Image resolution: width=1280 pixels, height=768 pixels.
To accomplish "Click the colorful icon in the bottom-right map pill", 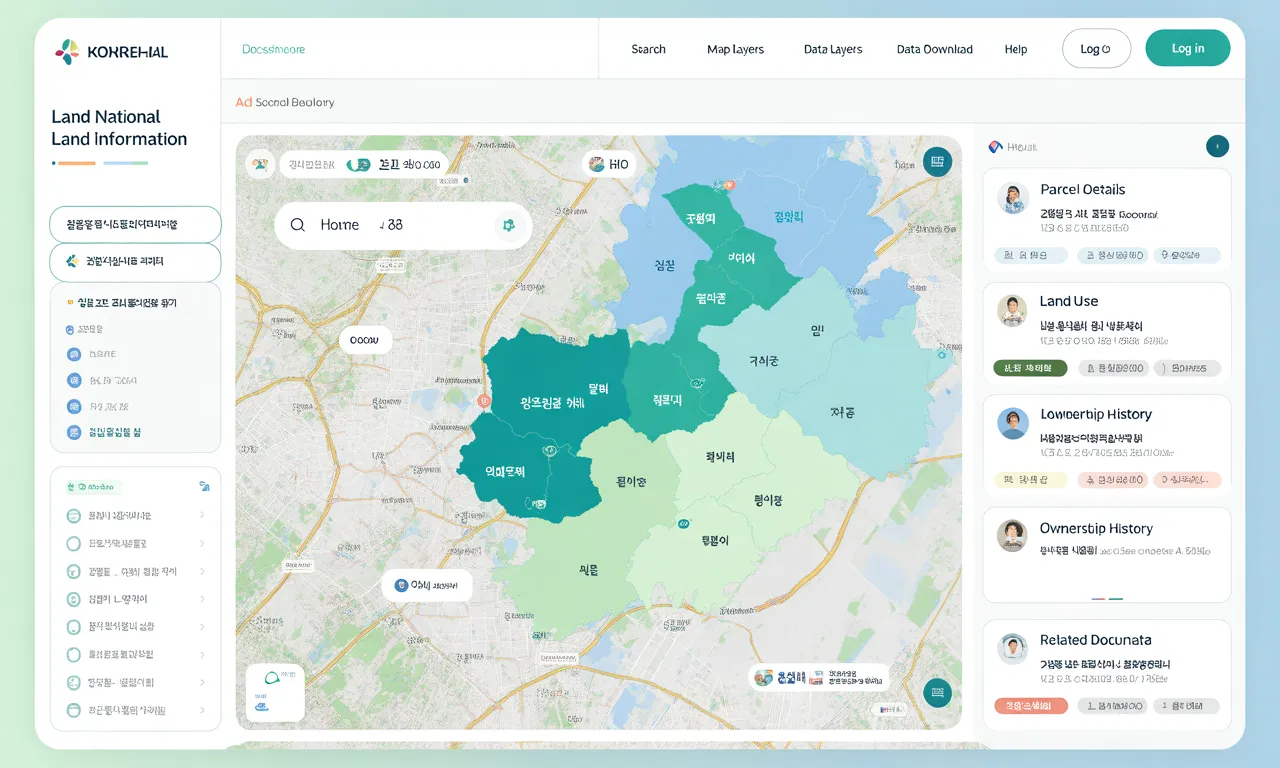I will tap(764, 678).
